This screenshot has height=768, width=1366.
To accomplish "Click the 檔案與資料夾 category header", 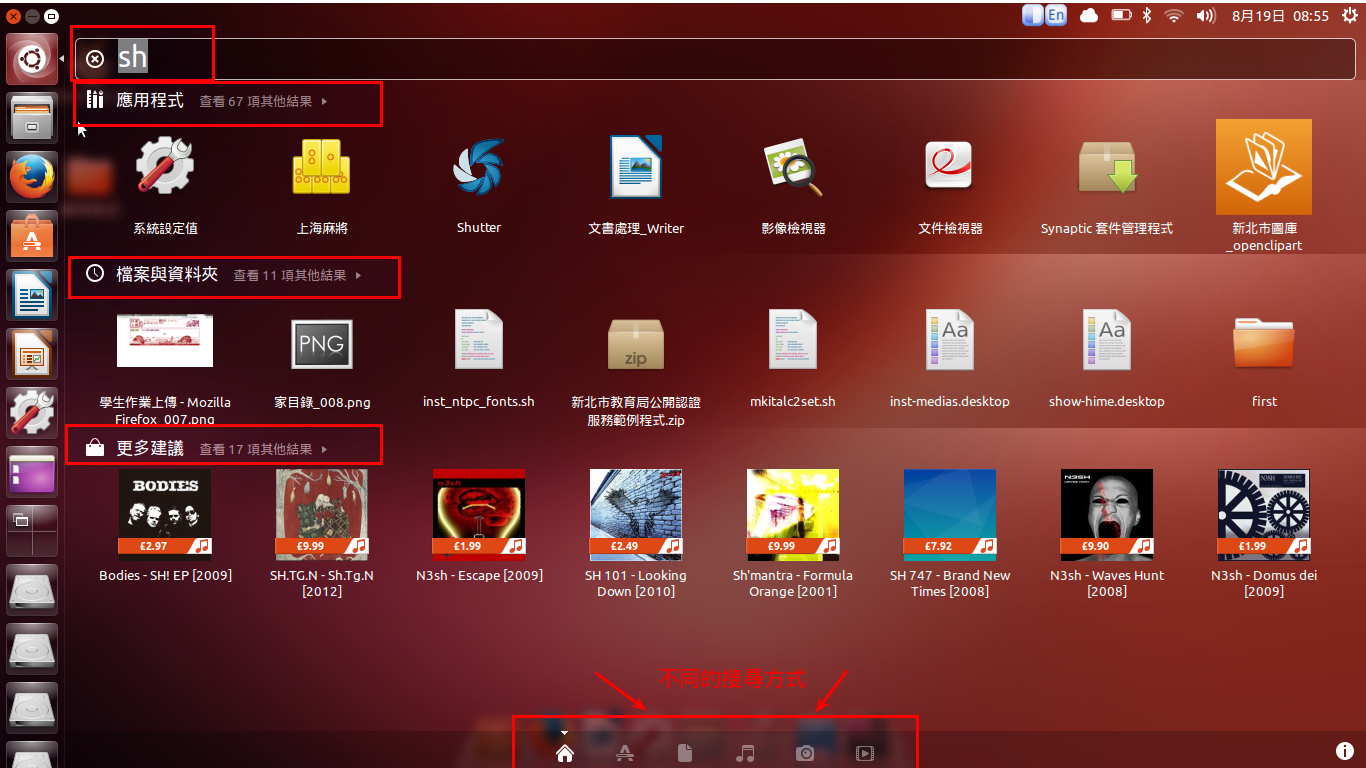I will coord(167,274).
